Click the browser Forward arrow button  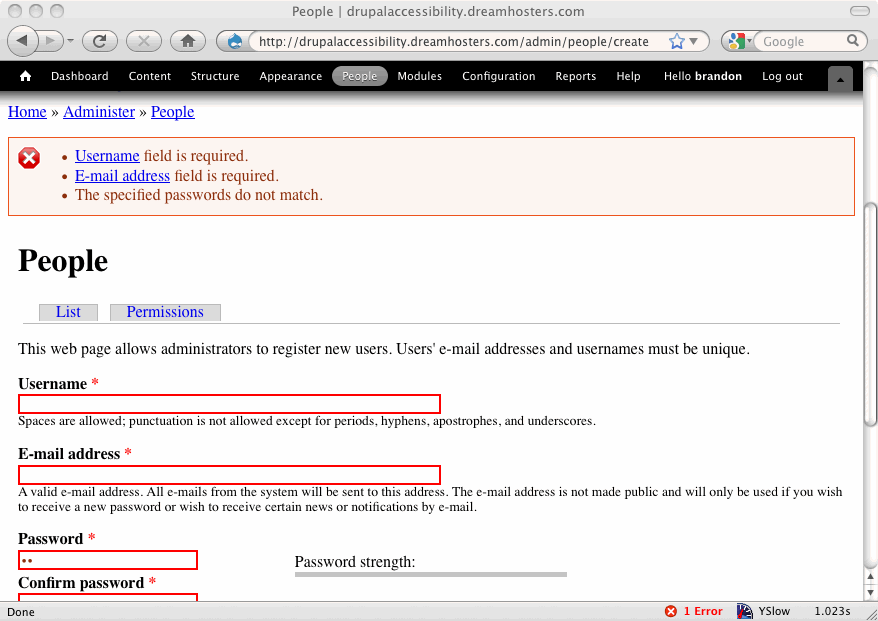point(51,41)
